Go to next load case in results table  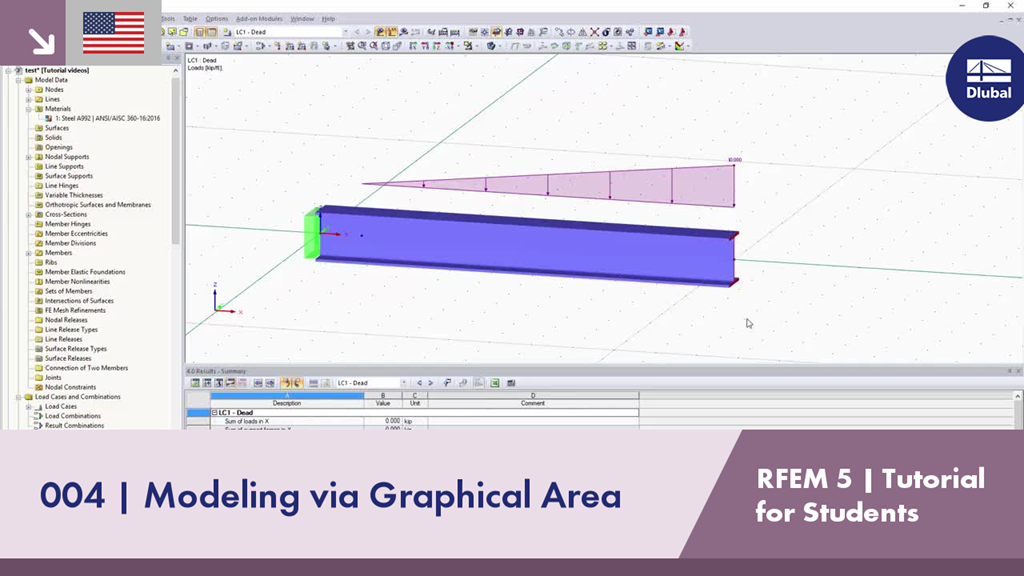point(430,383)
